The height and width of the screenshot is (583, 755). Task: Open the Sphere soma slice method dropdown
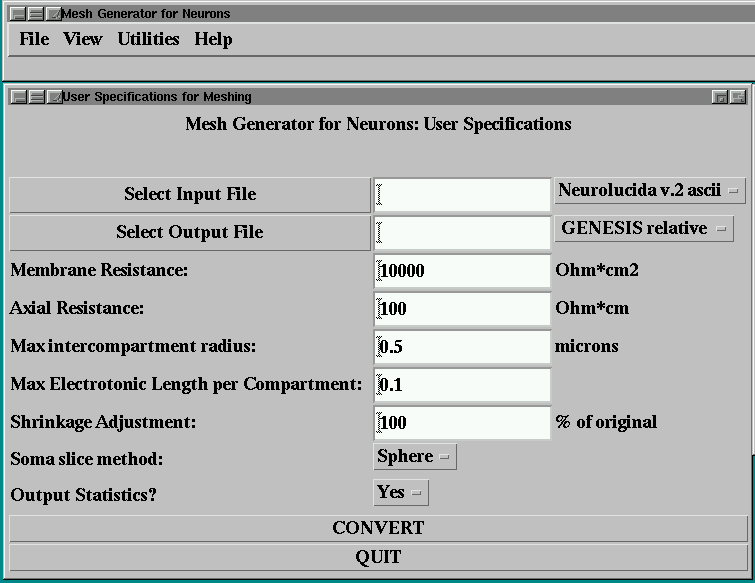click(x=414, y=456)
